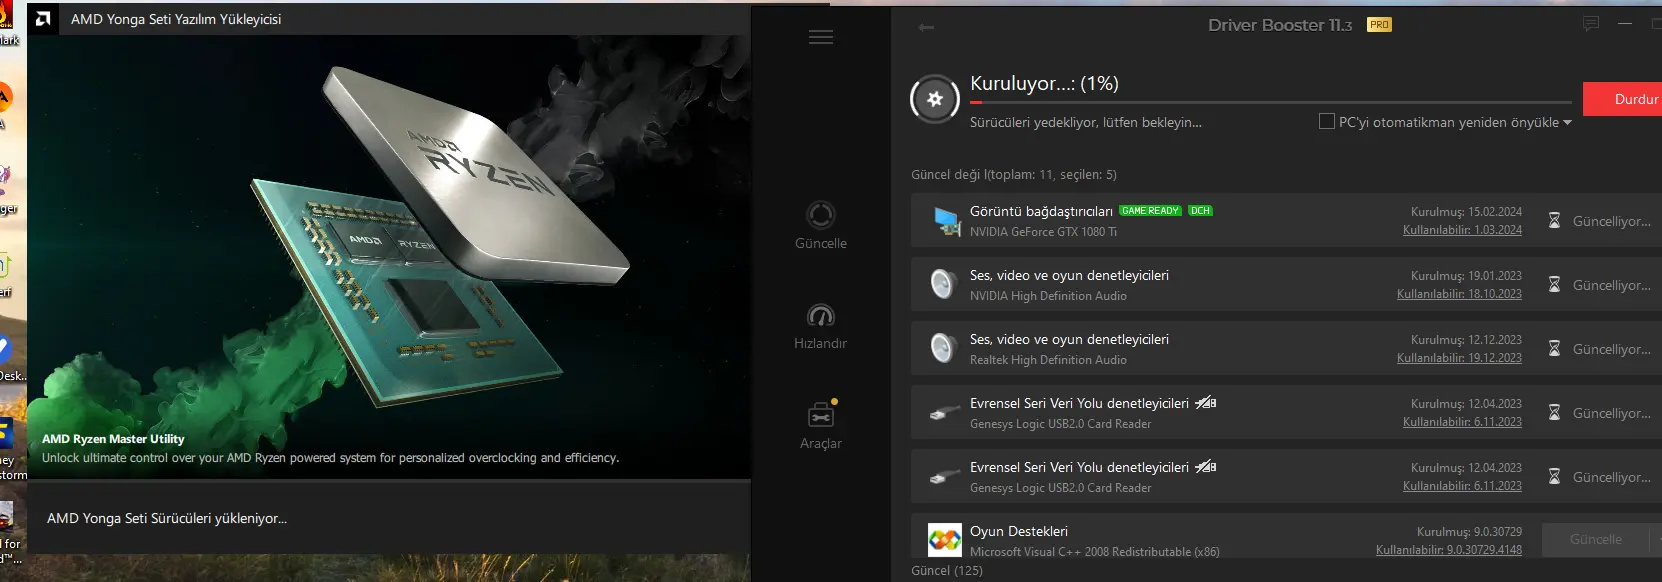The image size is (1662, 582).
Task: Click hourglass status icon on GeForce row
Action: coord(1554,221)
